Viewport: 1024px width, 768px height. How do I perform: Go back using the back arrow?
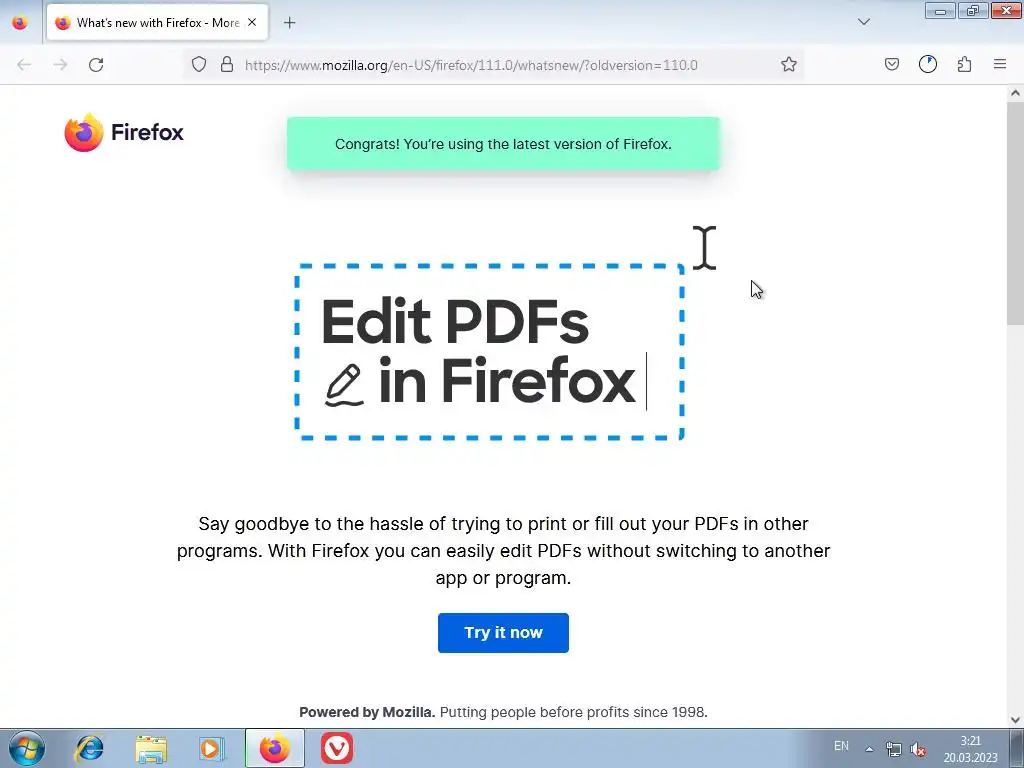click(24, 65)
